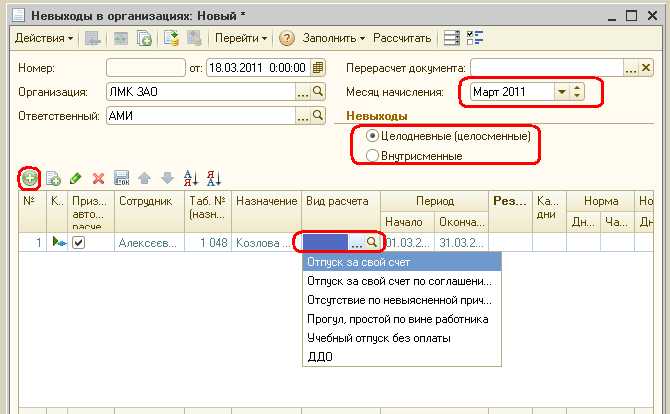
Task: Open ellipsis selector for Перерасчет документа
Action: (631, 68)
